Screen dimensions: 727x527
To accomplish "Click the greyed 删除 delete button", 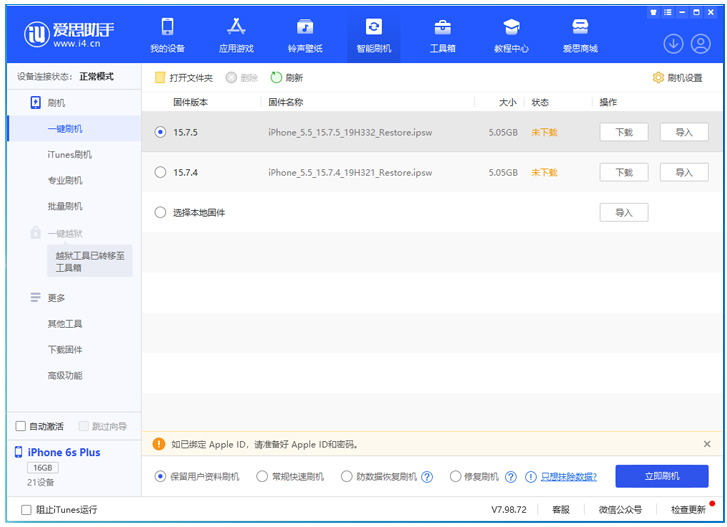I will coord(242,77).
